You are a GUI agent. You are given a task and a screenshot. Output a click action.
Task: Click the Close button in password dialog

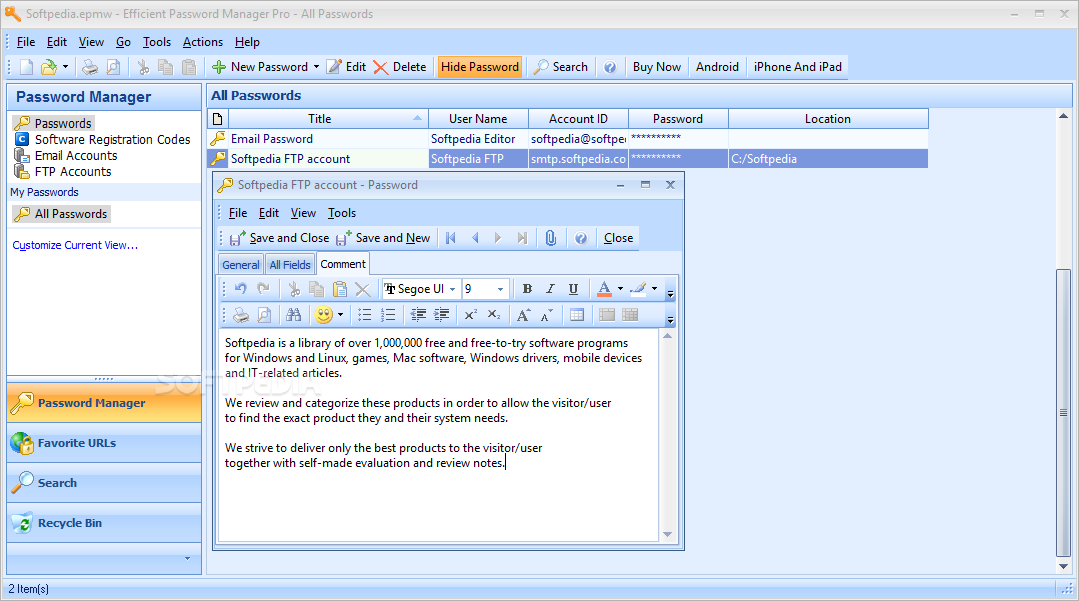(x=619, y=238)
